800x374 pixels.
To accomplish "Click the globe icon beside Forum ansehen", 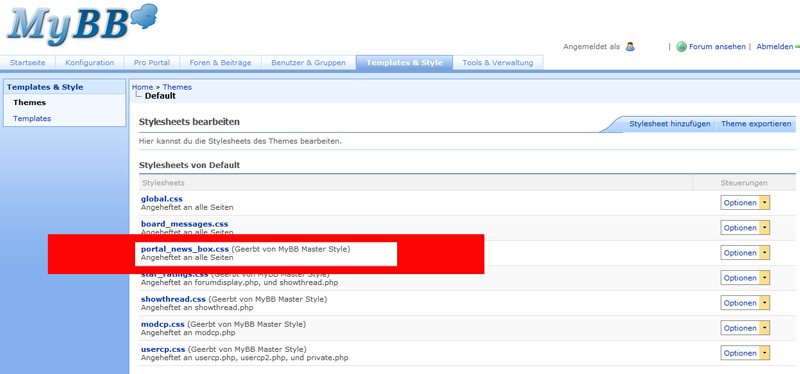I will pos(681,46).
